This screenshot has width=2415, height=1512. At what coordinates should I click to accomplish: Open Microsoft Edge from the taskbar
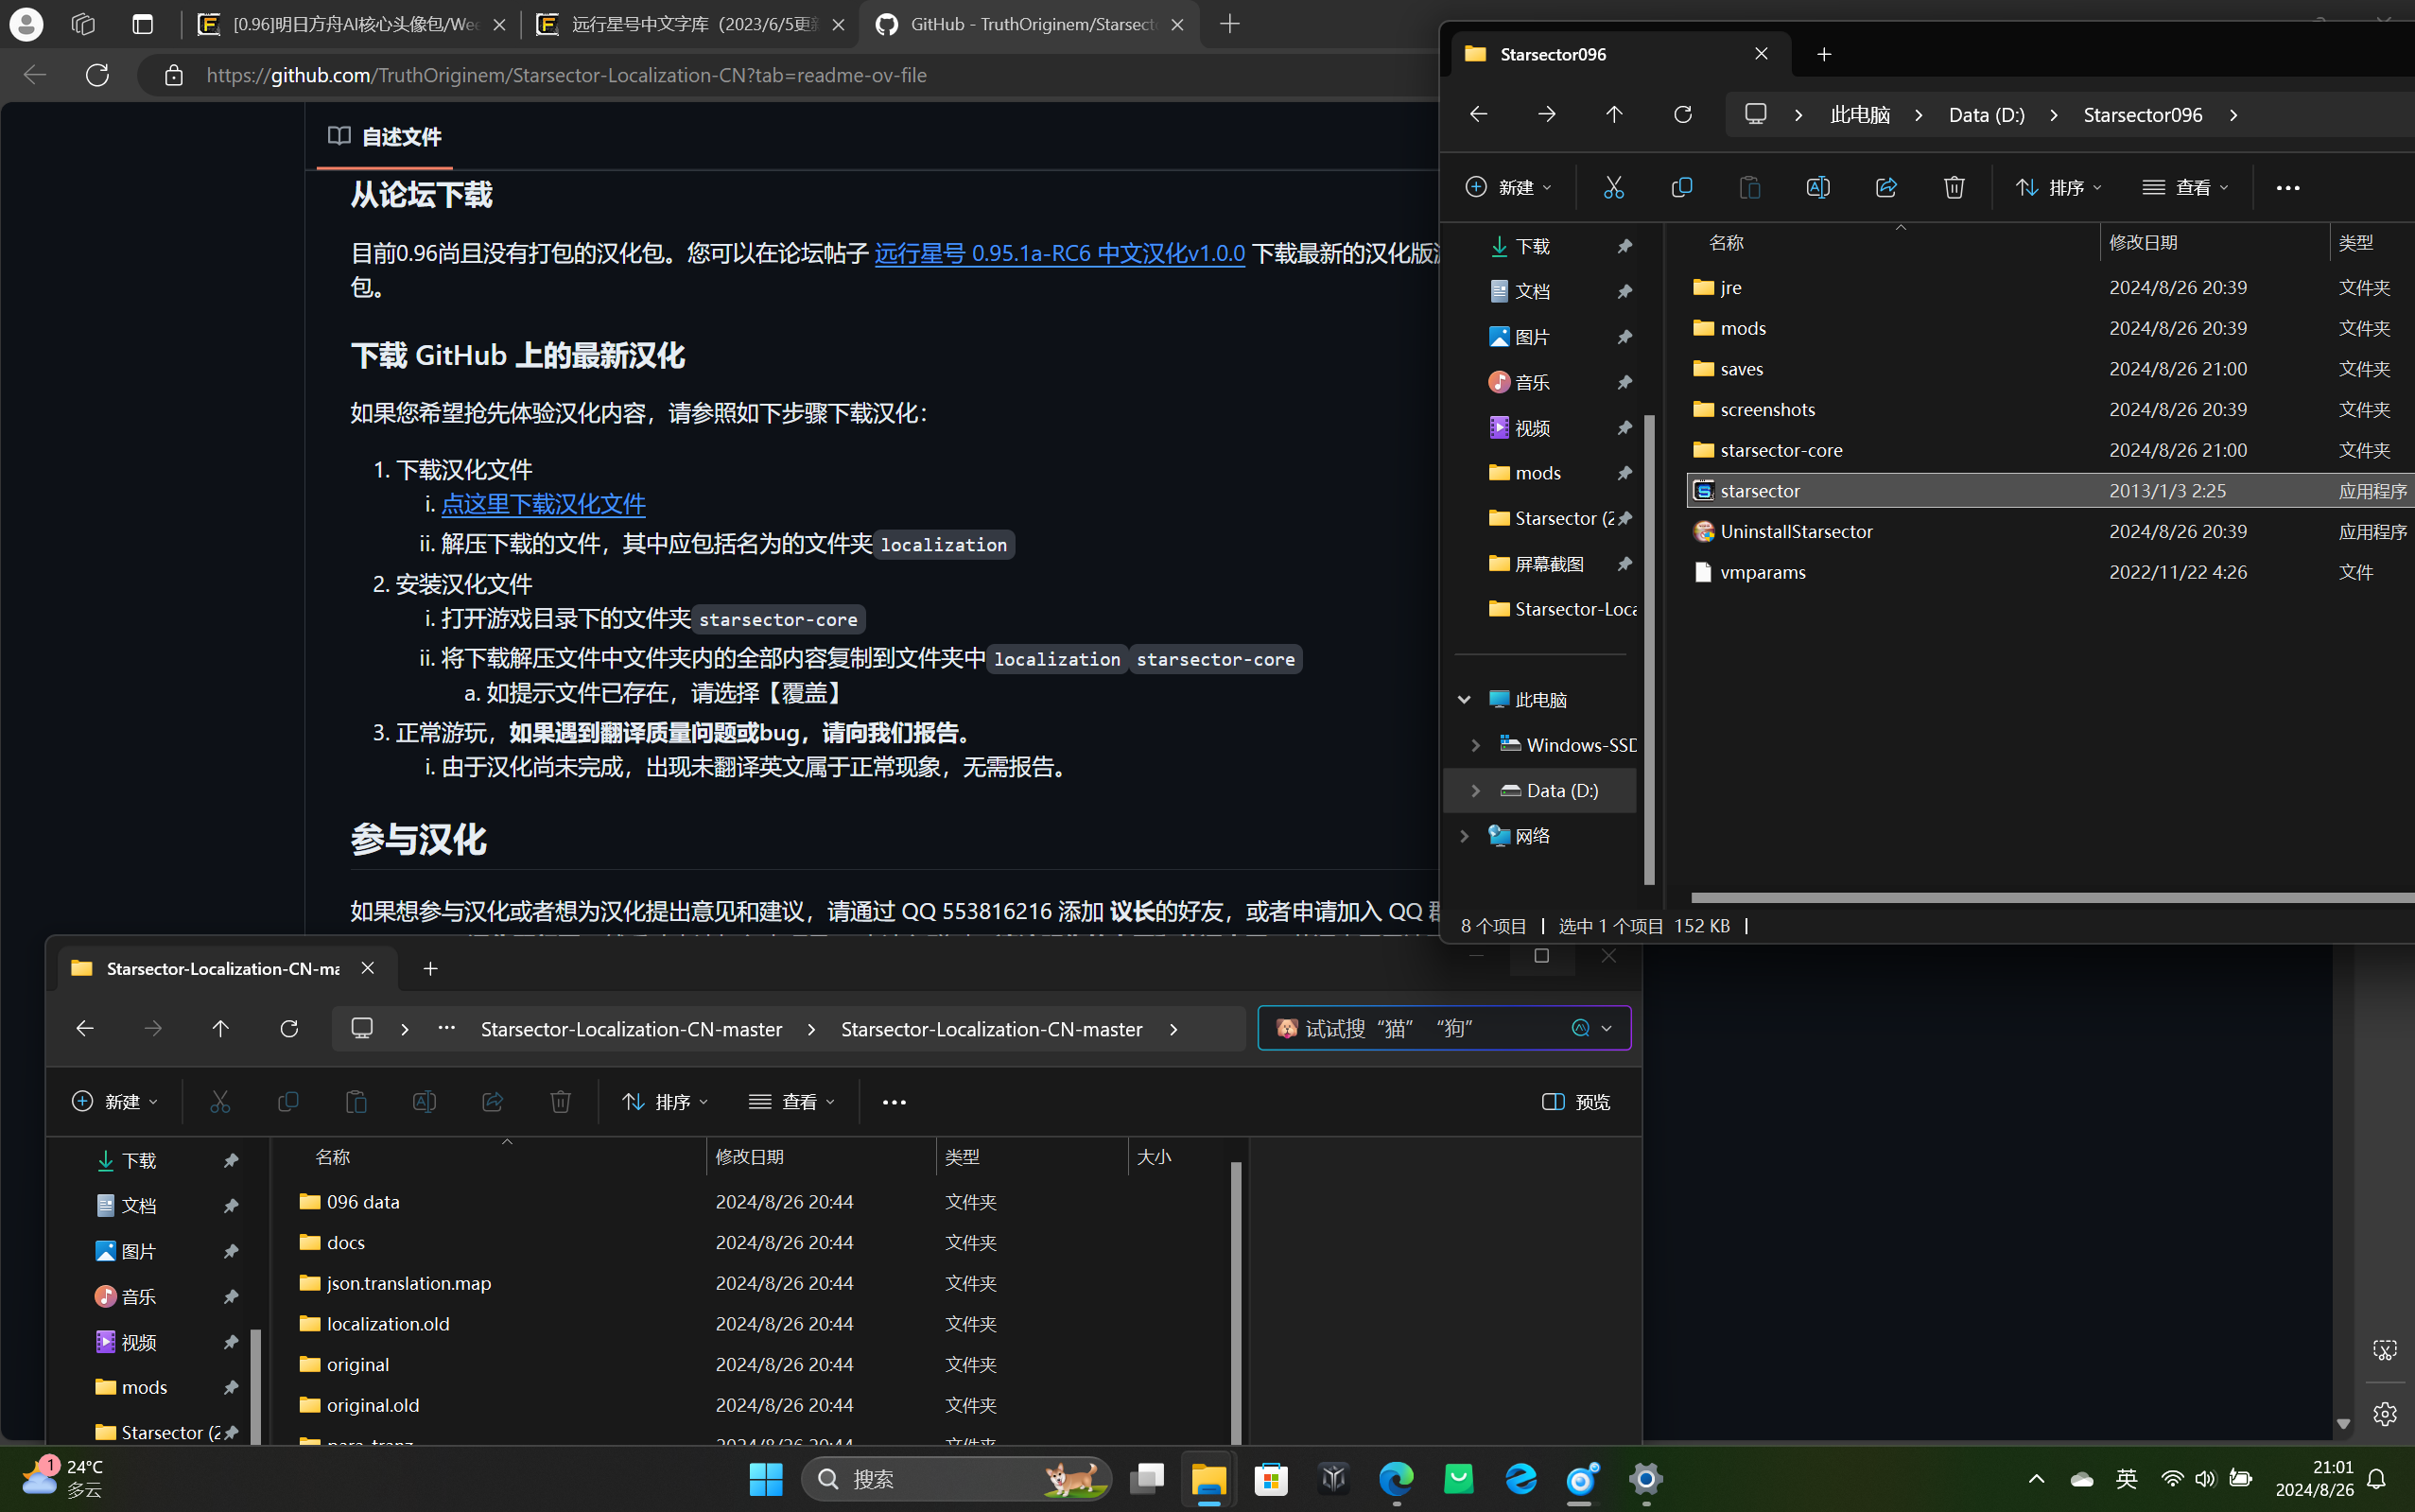tap(1396, 1481)
